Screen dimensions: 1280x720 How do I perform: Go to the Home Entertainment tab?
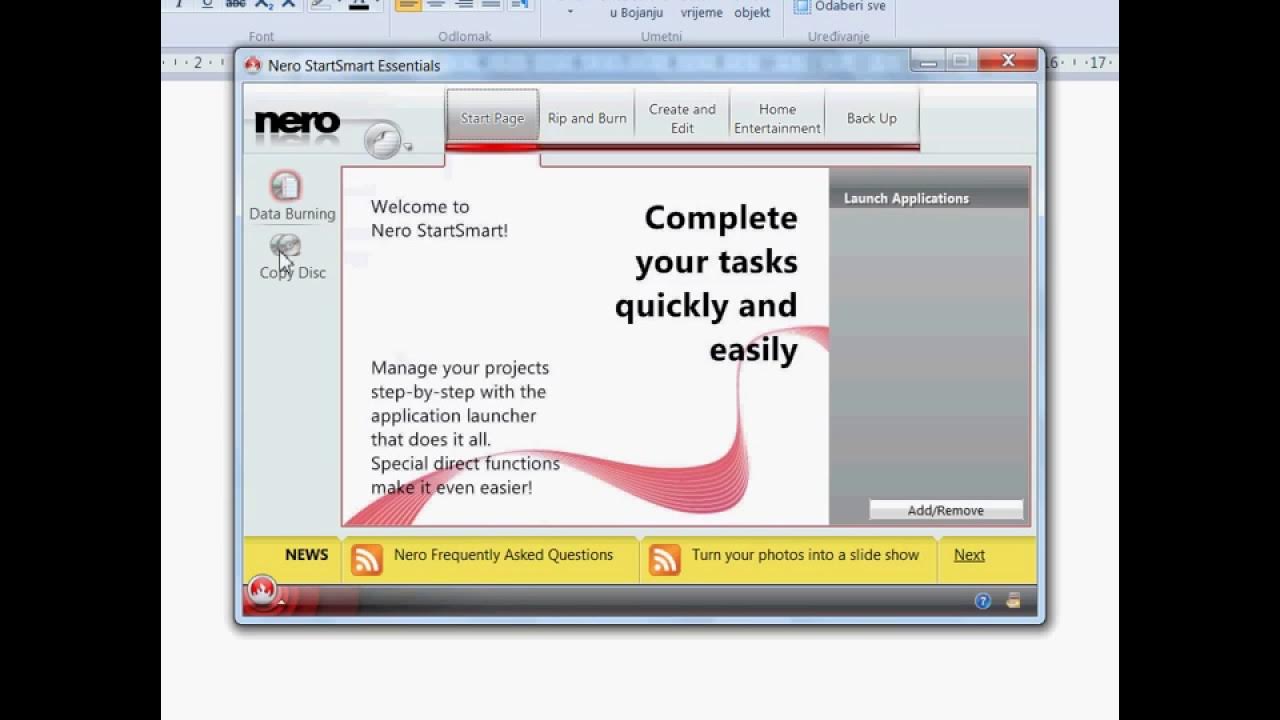pos(777,118)
